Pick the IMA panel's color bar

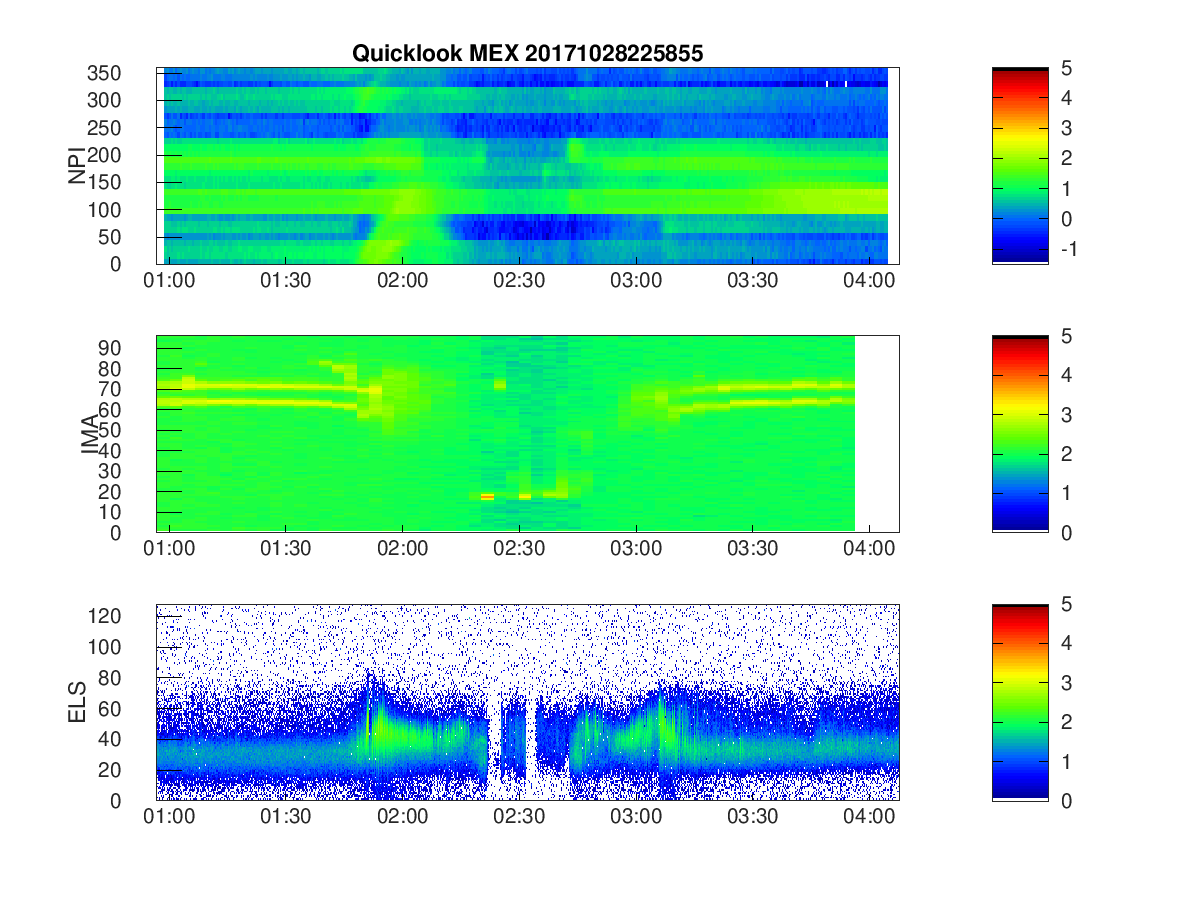tap(1020, 434)
